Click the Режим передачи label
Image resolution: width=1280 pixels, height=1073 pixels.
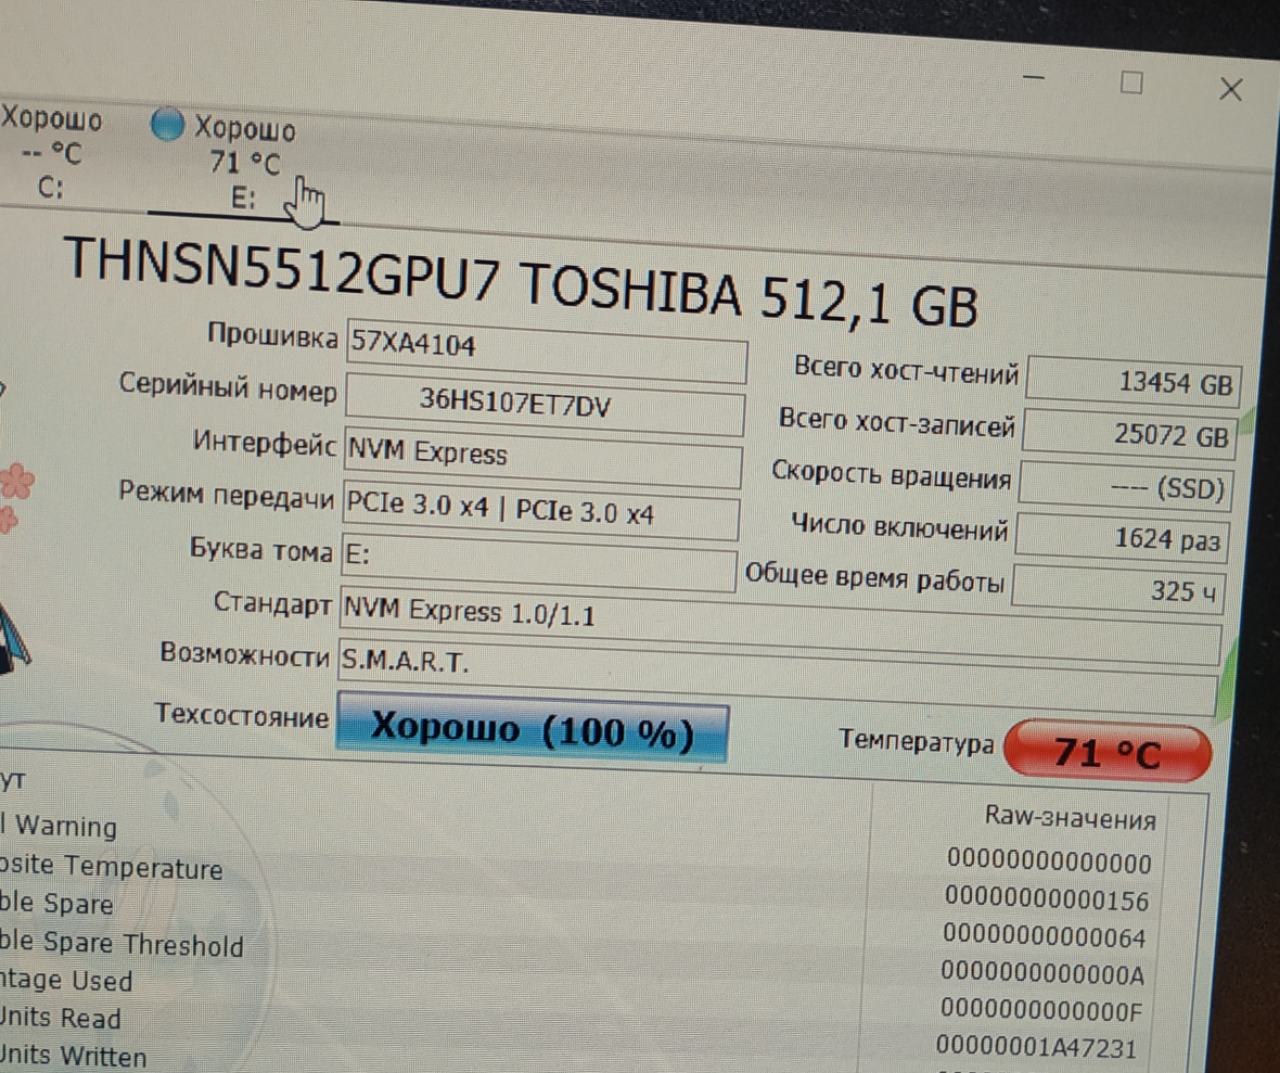[x=226, y=493]
